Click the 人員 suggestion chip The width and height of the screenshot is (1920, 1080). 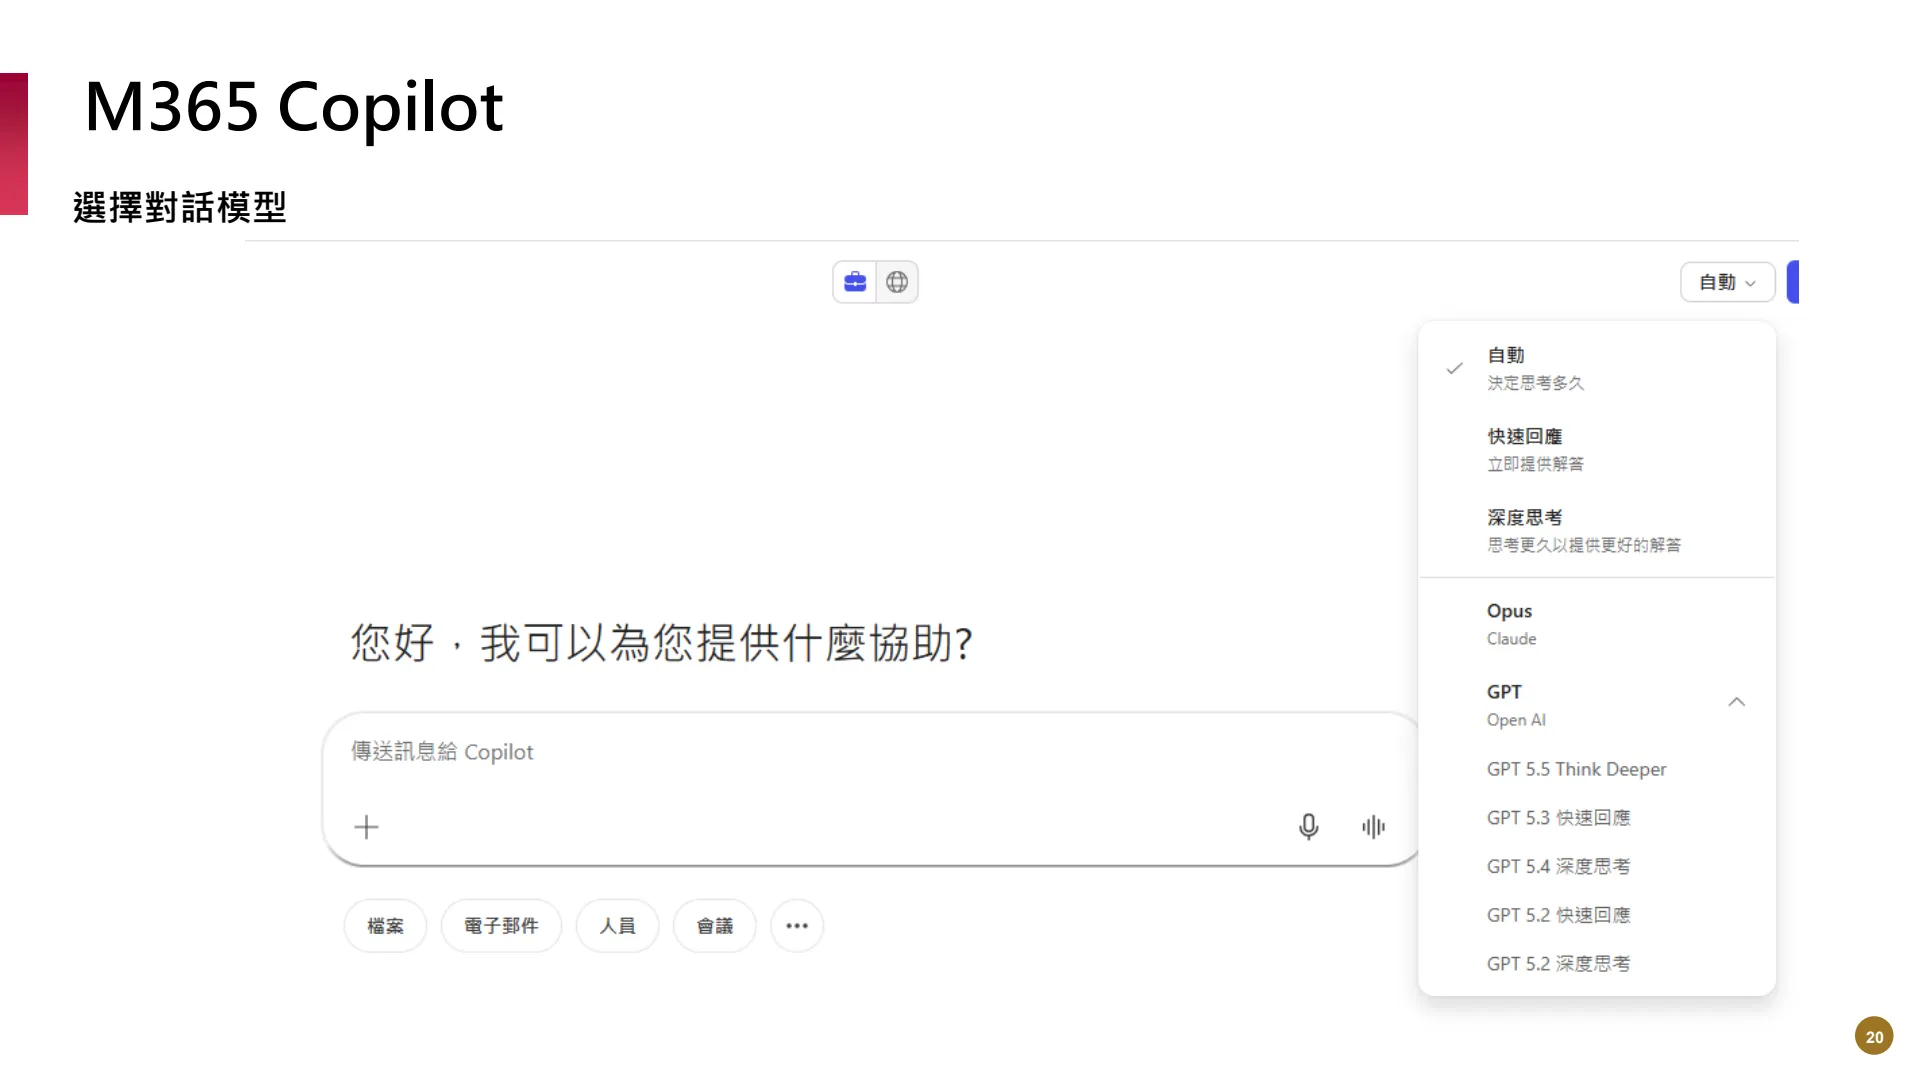[x=617, y=926]
